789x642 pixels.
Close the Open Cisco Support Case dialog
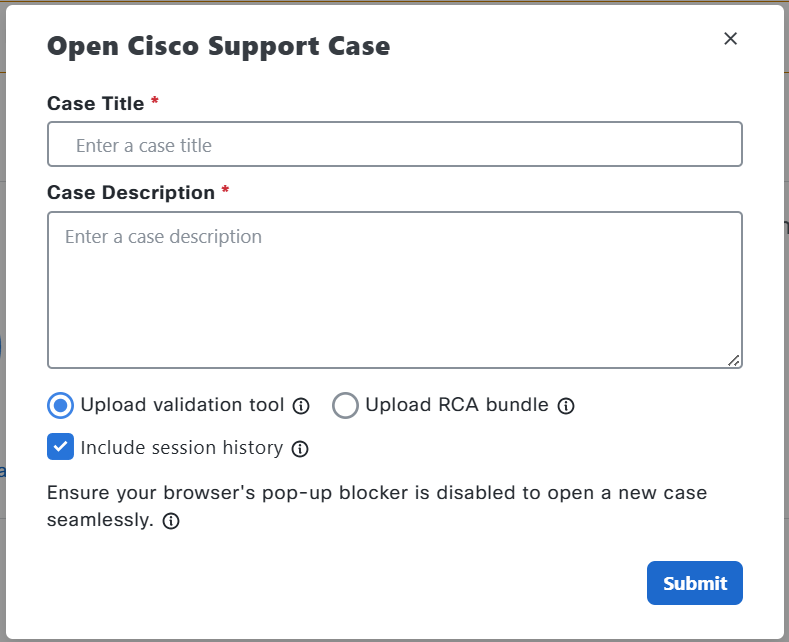(x=730, y=39)
